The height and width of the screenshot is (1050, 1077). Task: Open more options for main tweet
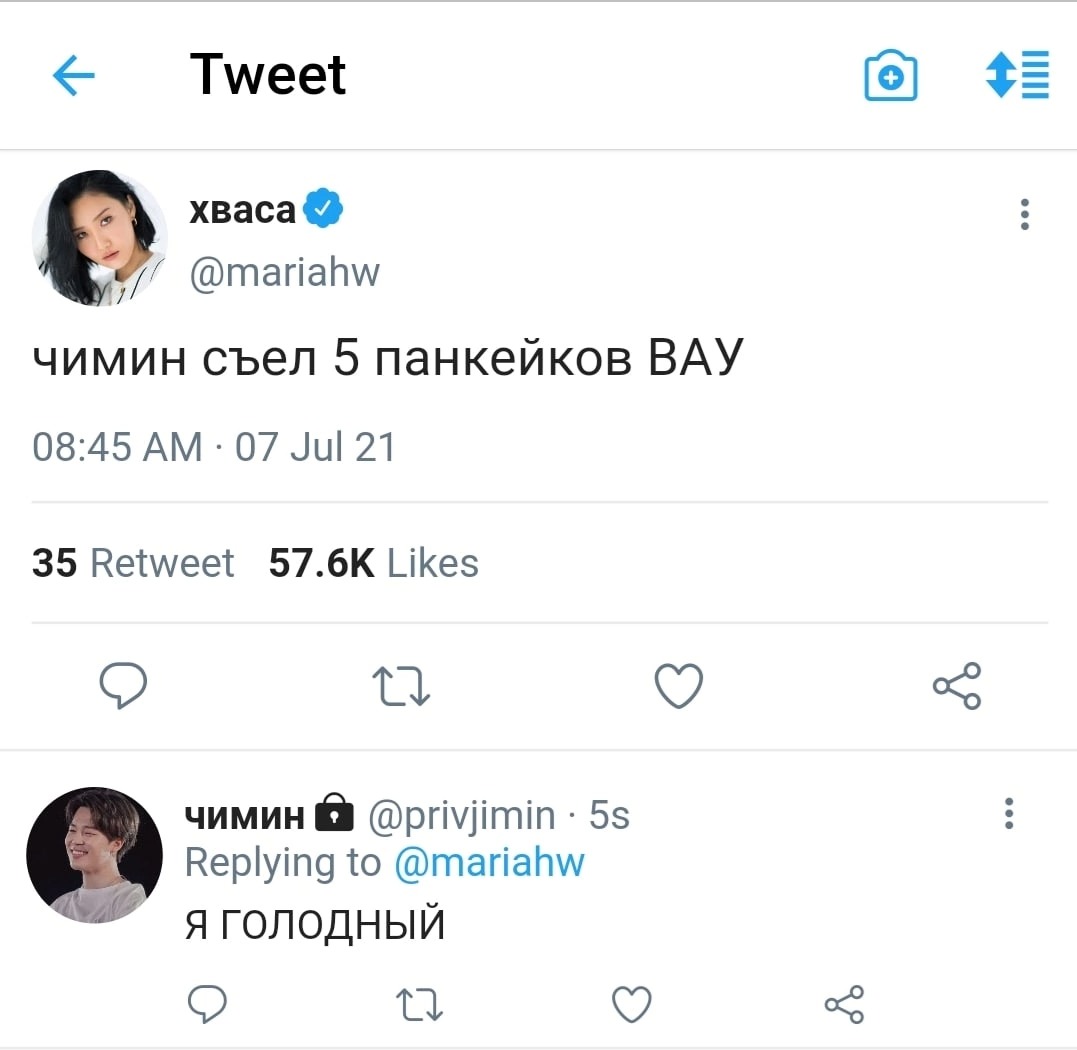point(1024,214)
